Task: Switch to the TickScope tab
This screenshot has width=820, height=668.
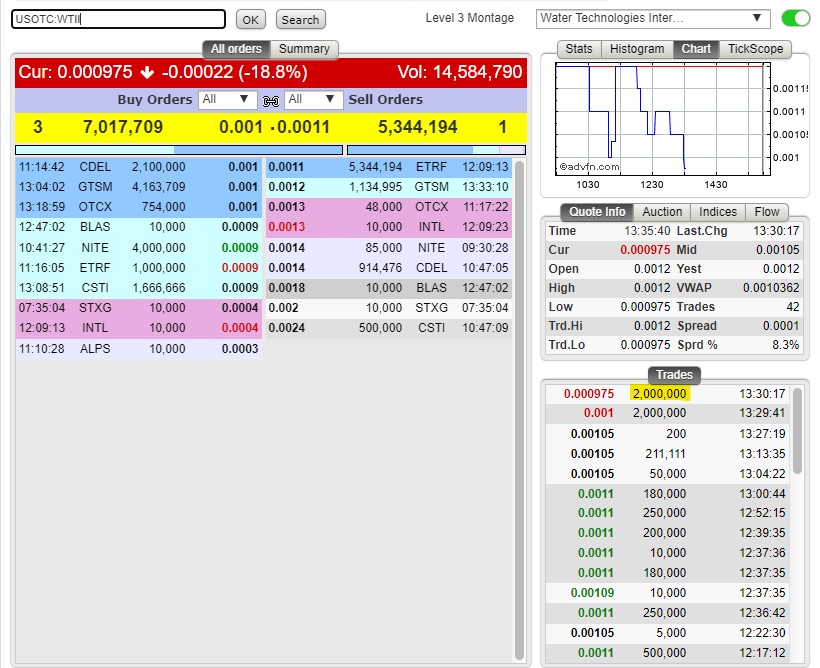Action: coord(755,49)
